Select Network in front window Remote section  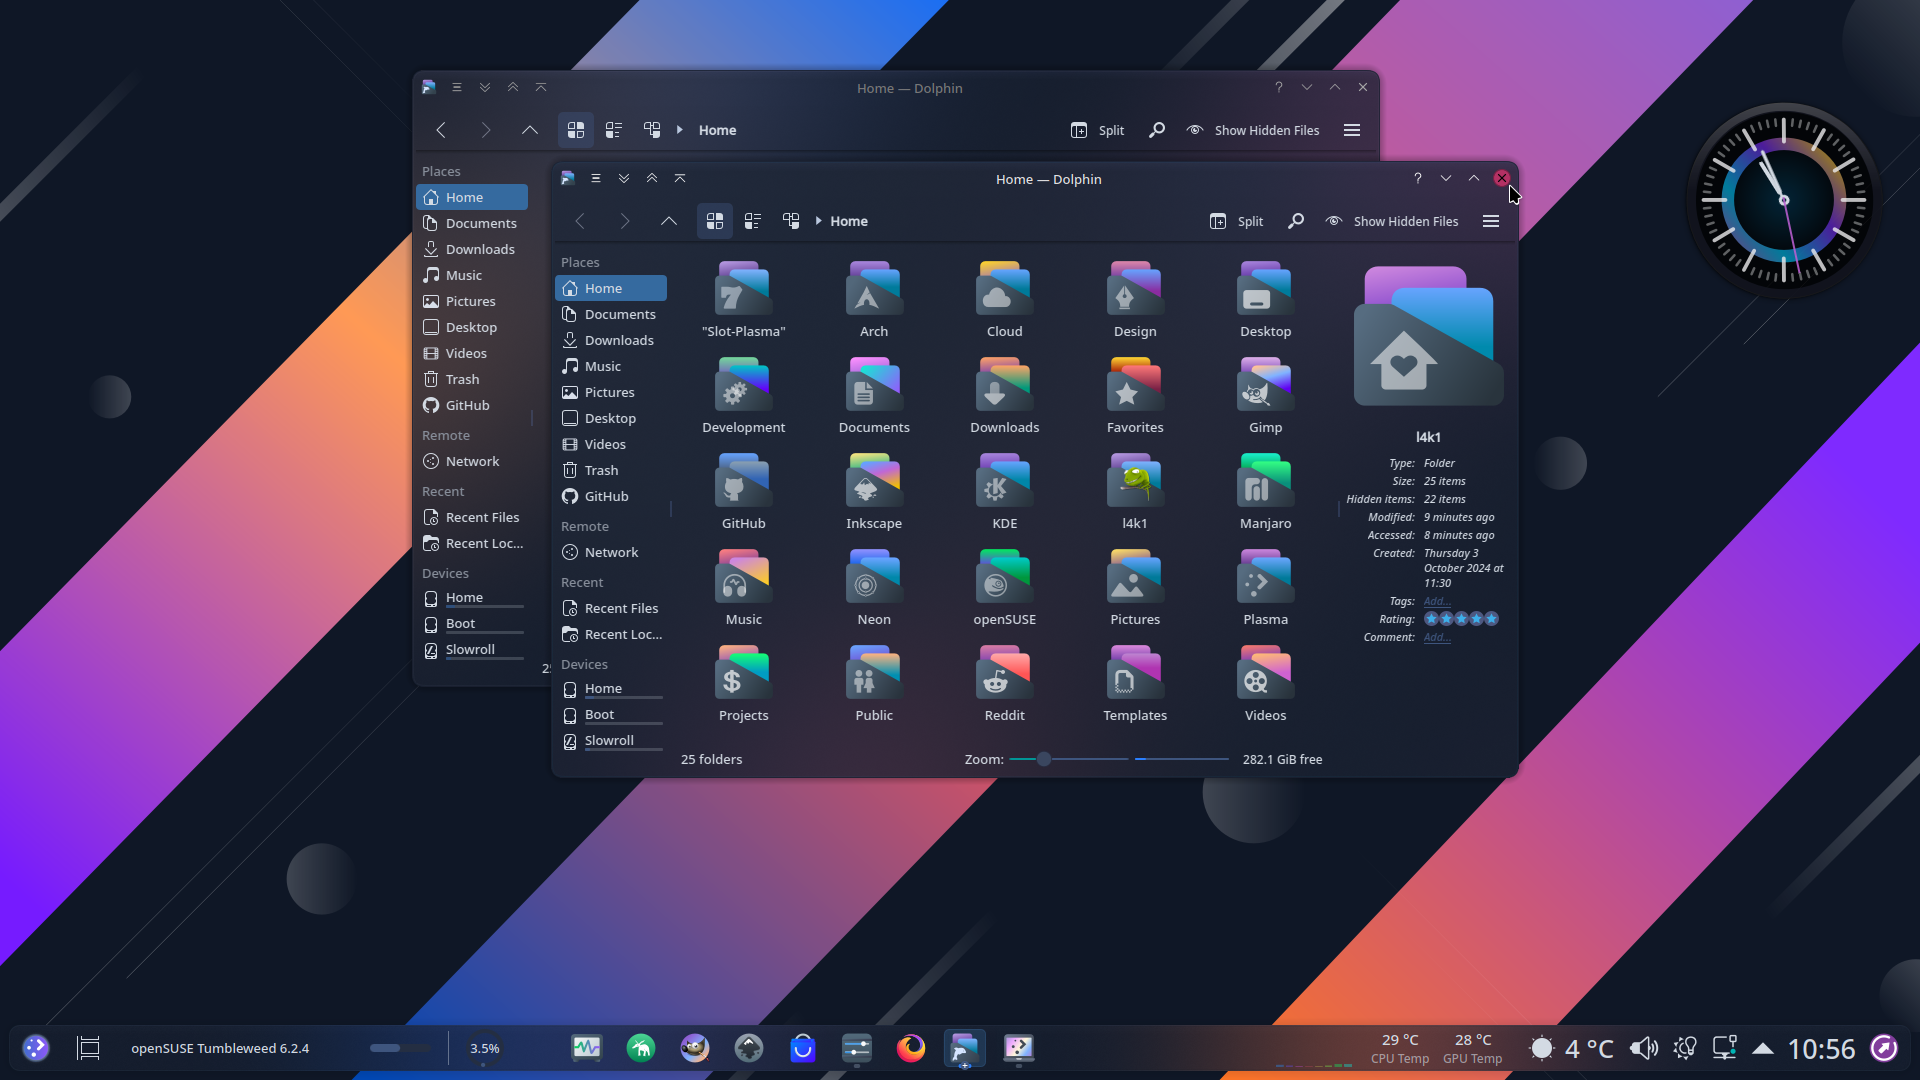(611, 552)
